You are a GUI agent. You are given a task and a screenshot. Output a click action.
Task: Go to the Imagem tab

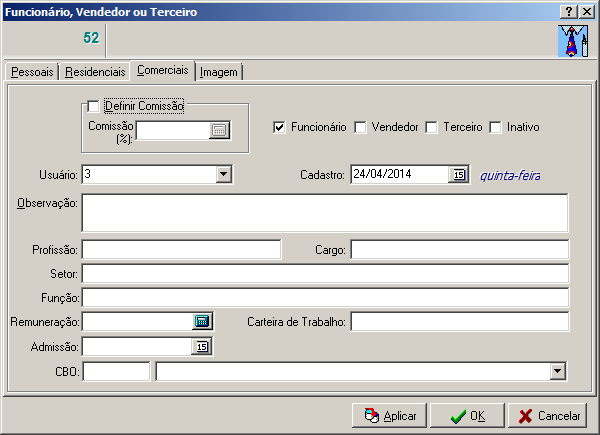pos(219,72)
